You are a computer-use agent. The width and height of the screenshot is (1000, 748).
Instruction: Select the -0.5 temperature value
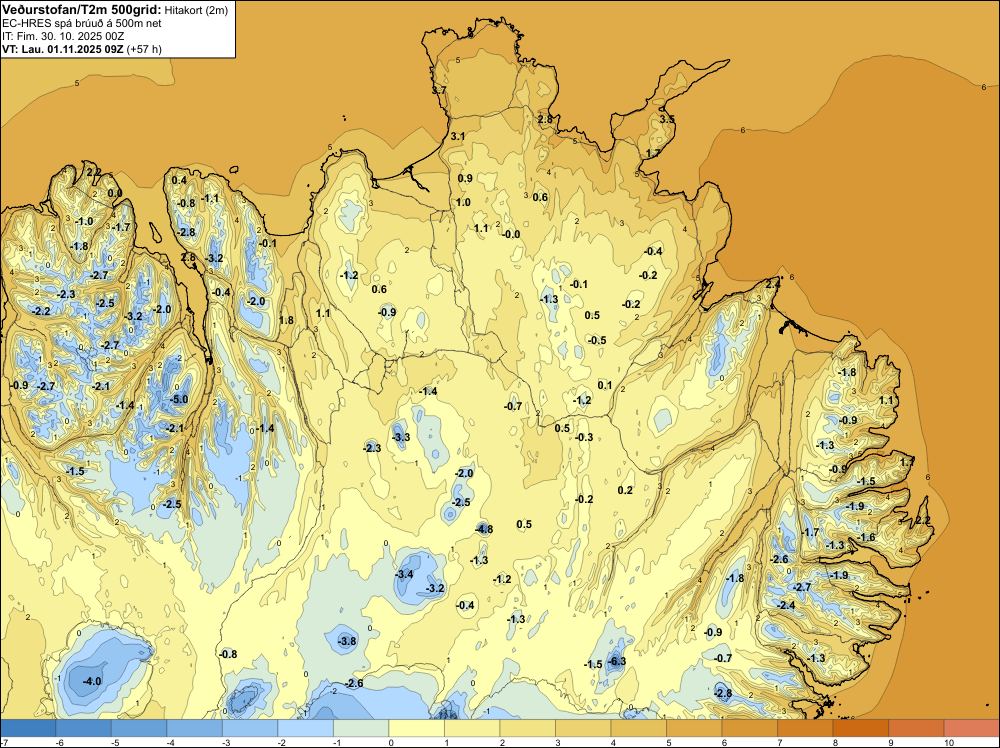(x=597, y=340)
